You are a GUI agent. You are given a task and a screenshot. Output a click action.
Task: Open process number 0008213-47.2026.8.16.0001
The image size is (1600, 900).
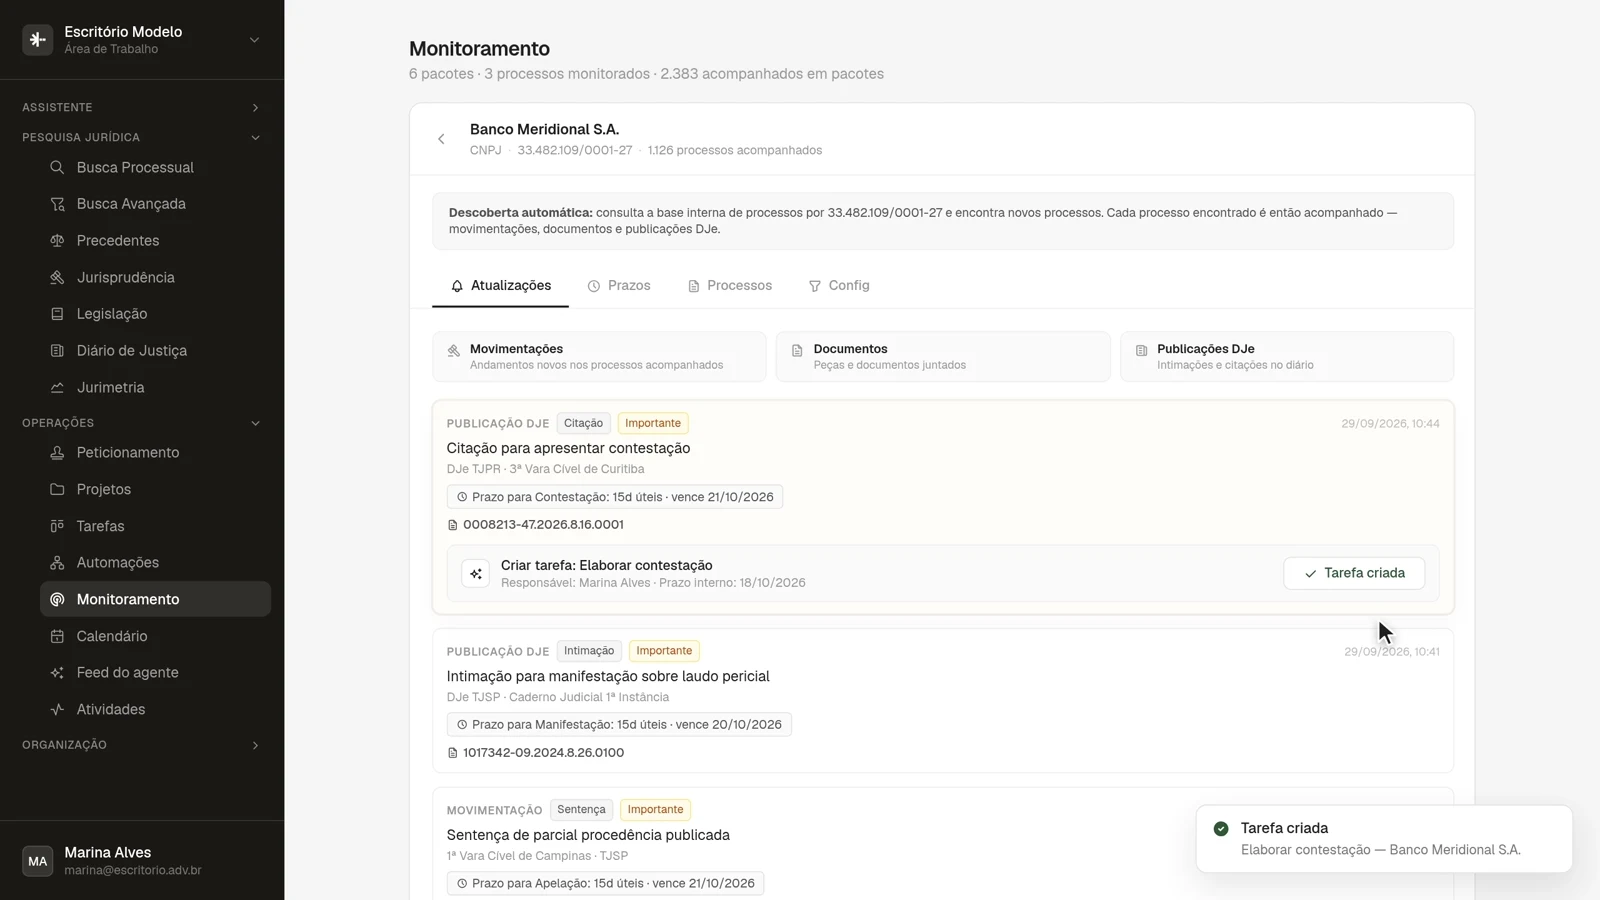coord(535,525)
